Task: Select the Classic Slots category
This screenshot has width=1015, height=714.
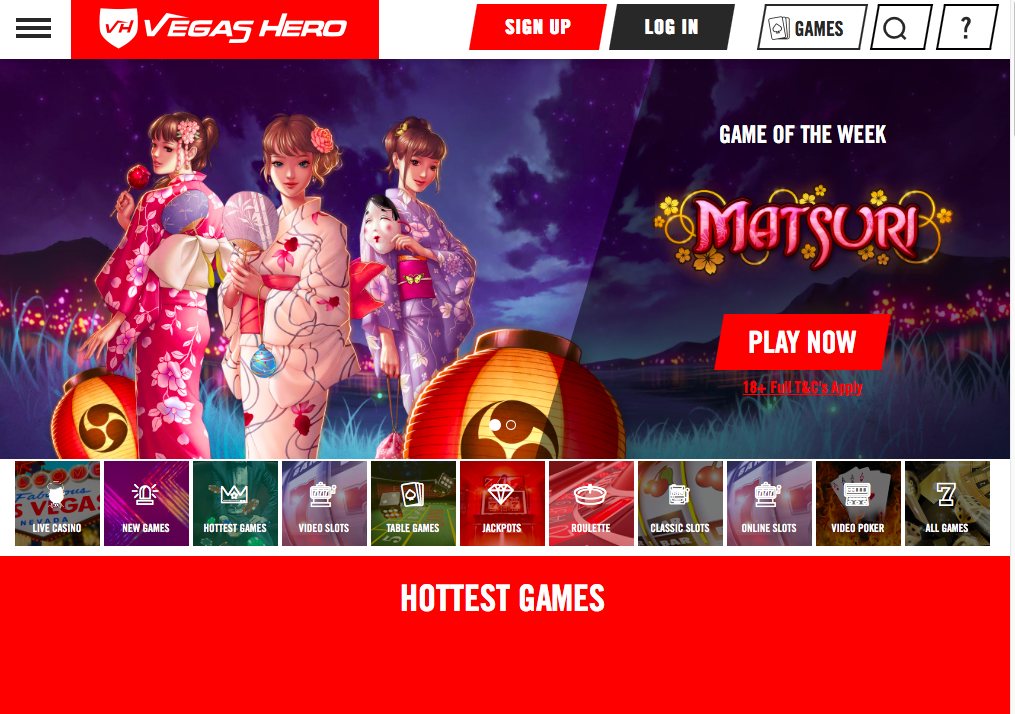Action: coord(680,503)
